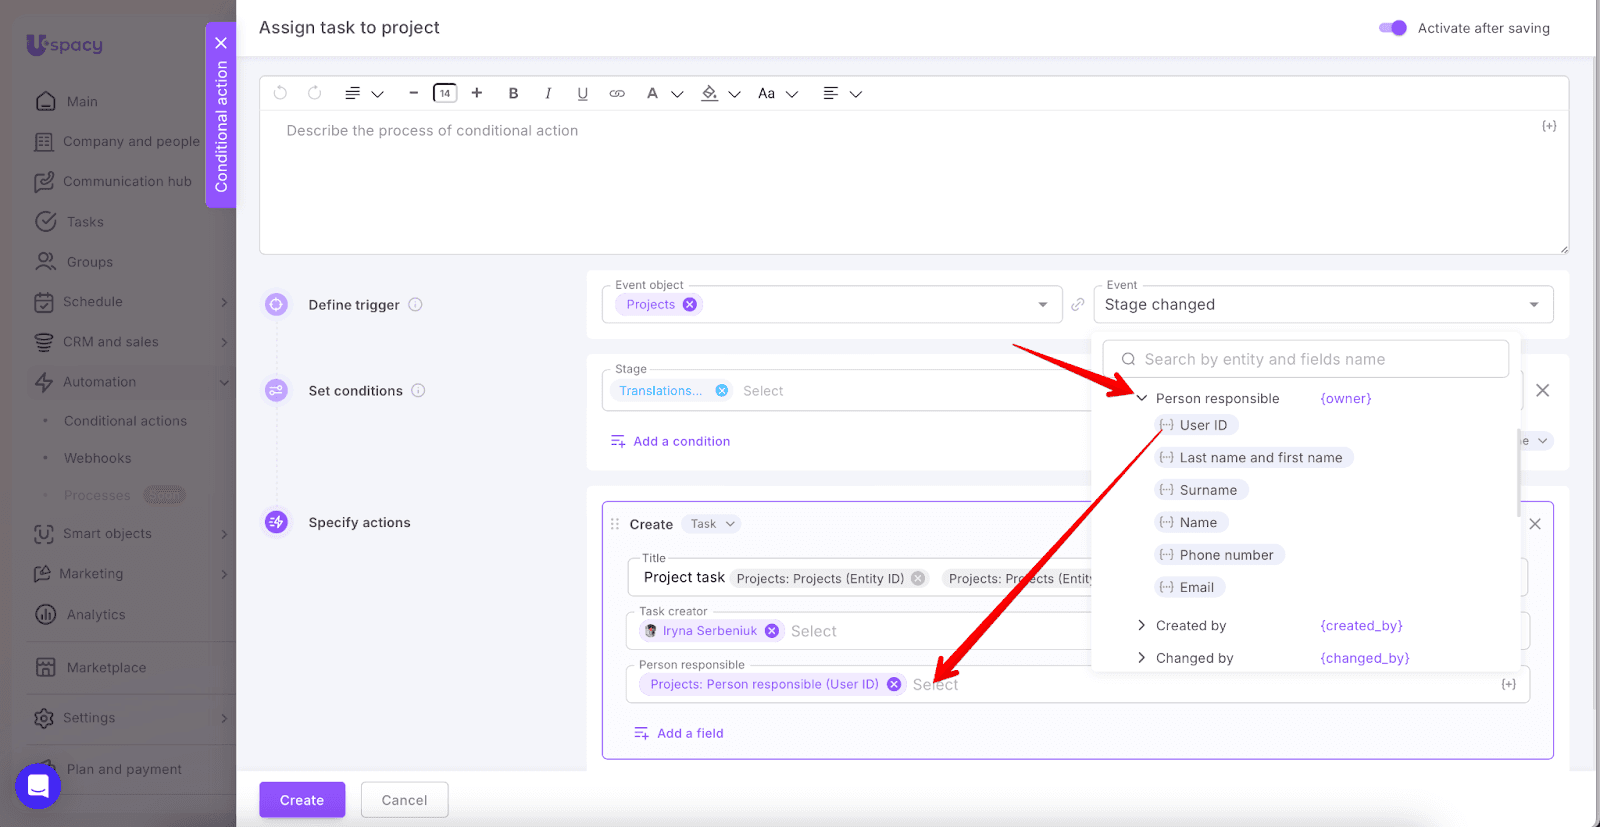Click the Italic formatting icon
1600x827 pixels.
click(x=548, y=93)
